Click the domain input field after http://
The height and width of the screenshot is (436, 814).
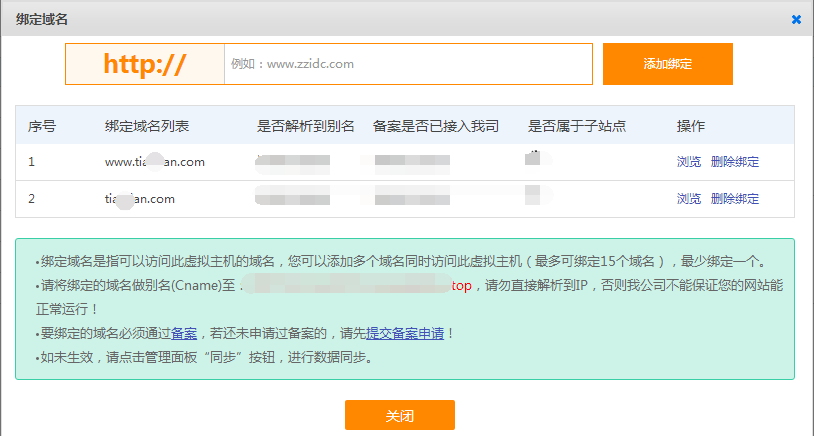click(x=407, y=64)
